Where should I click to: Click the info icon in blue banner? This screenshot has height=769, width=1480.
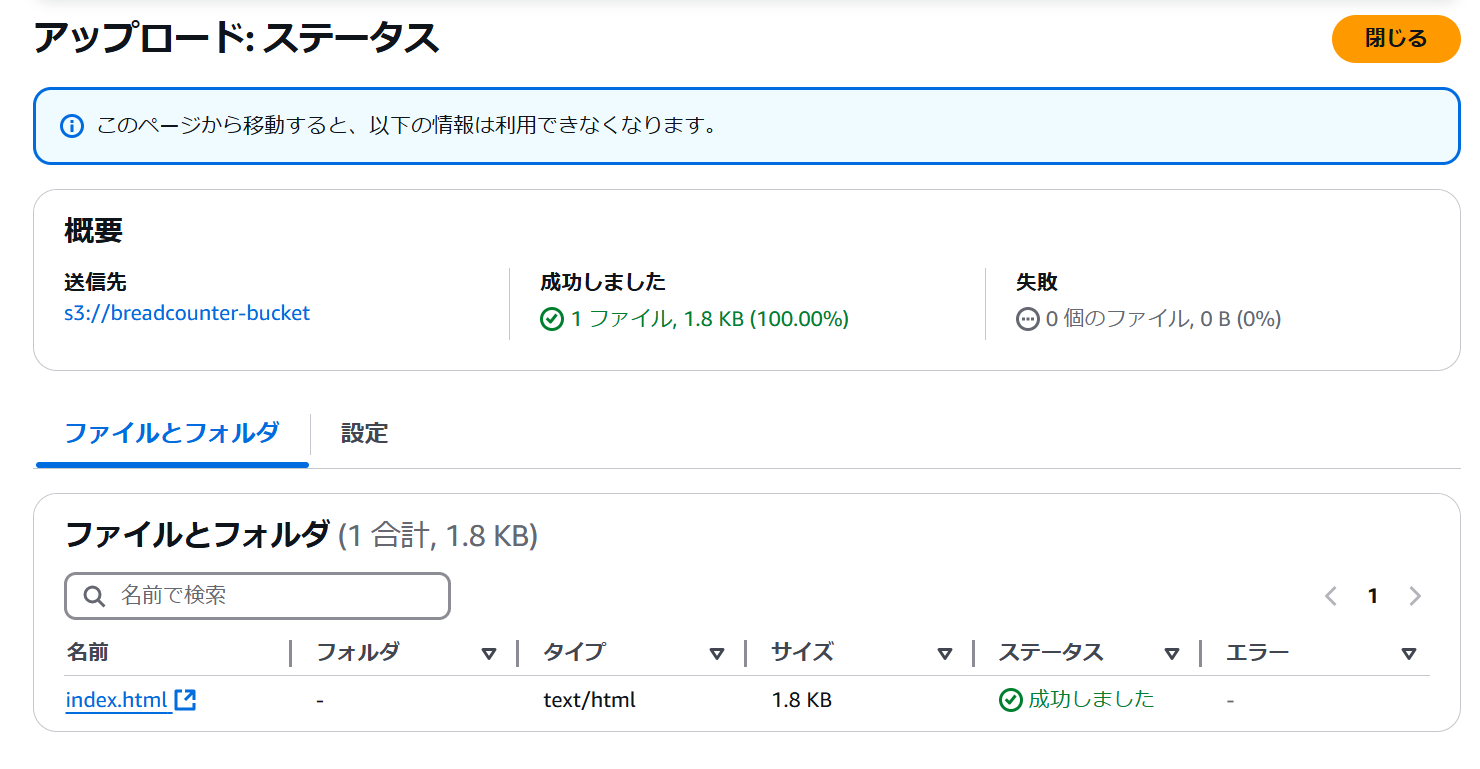click(x=72, y=126)
